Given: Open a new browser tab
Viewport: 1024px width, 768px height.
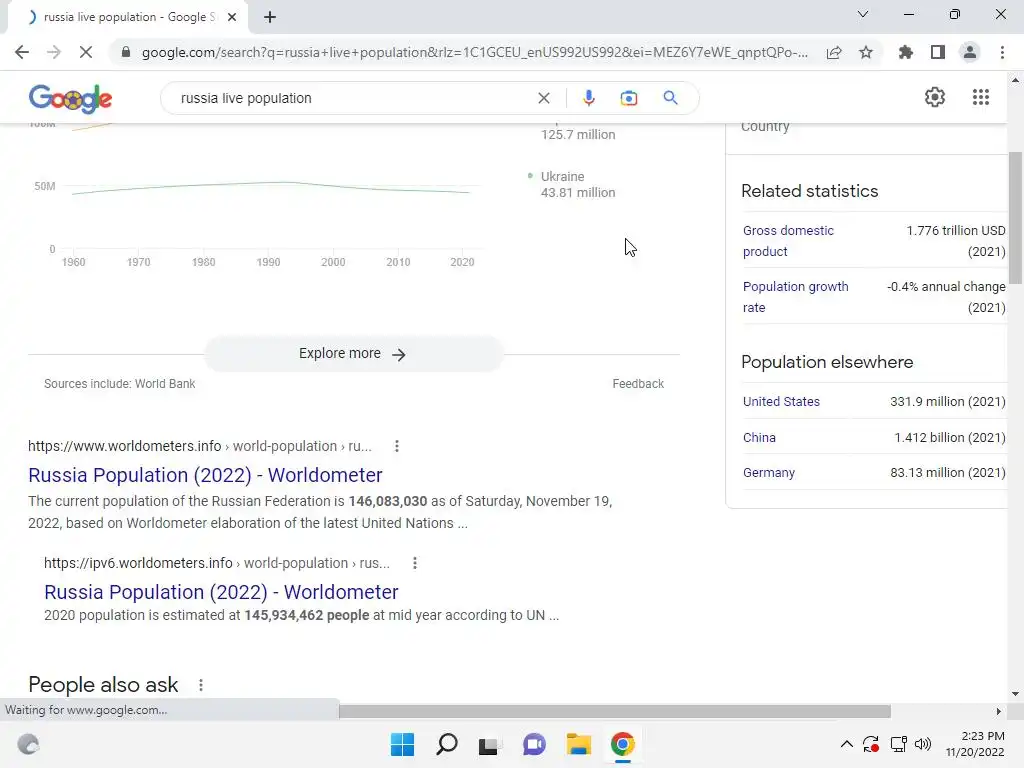Looking at the screenshot, I should [270, 17].
